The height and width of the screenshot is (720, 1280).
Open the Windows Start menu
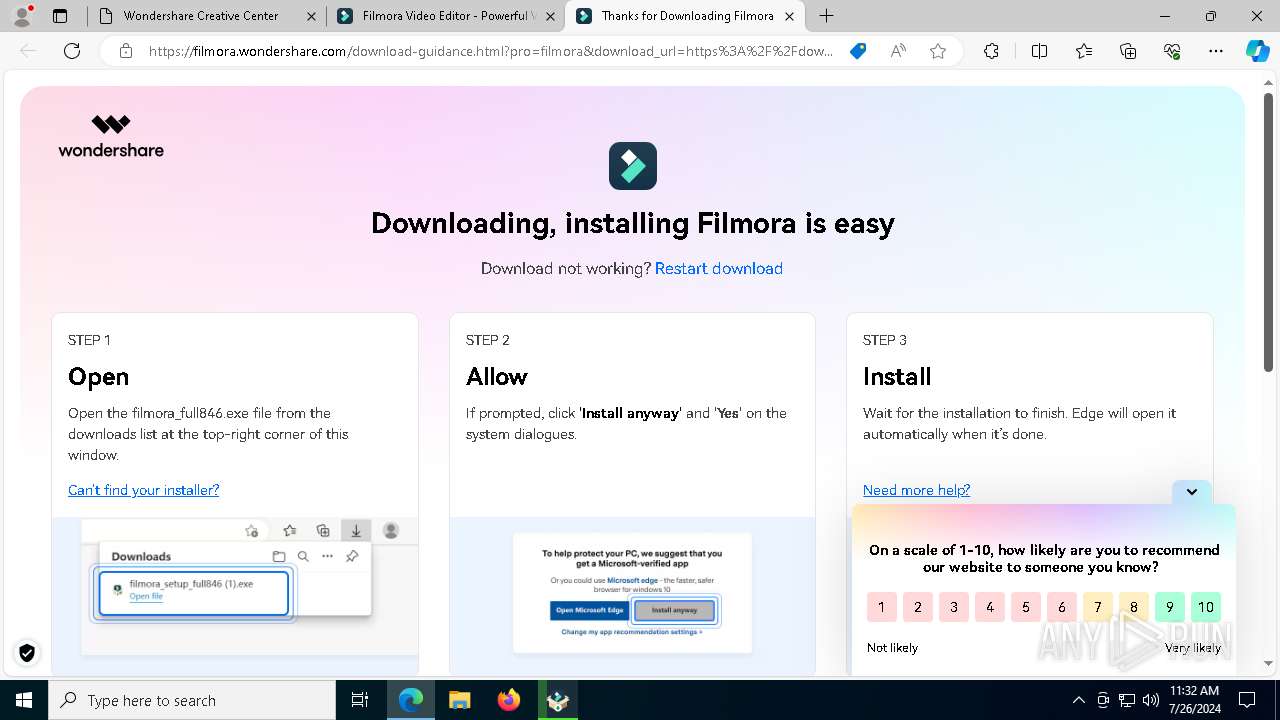(24, 700)
